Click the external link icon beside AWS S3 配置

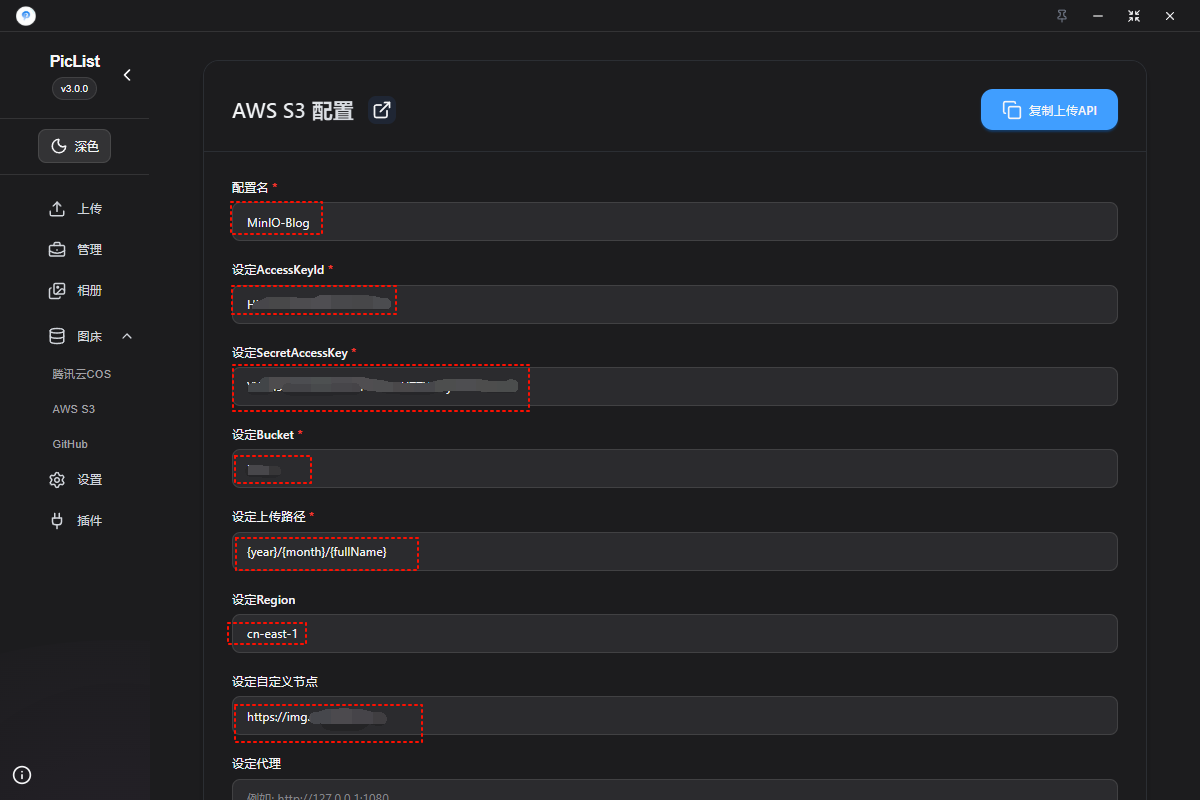coord(381,110)
